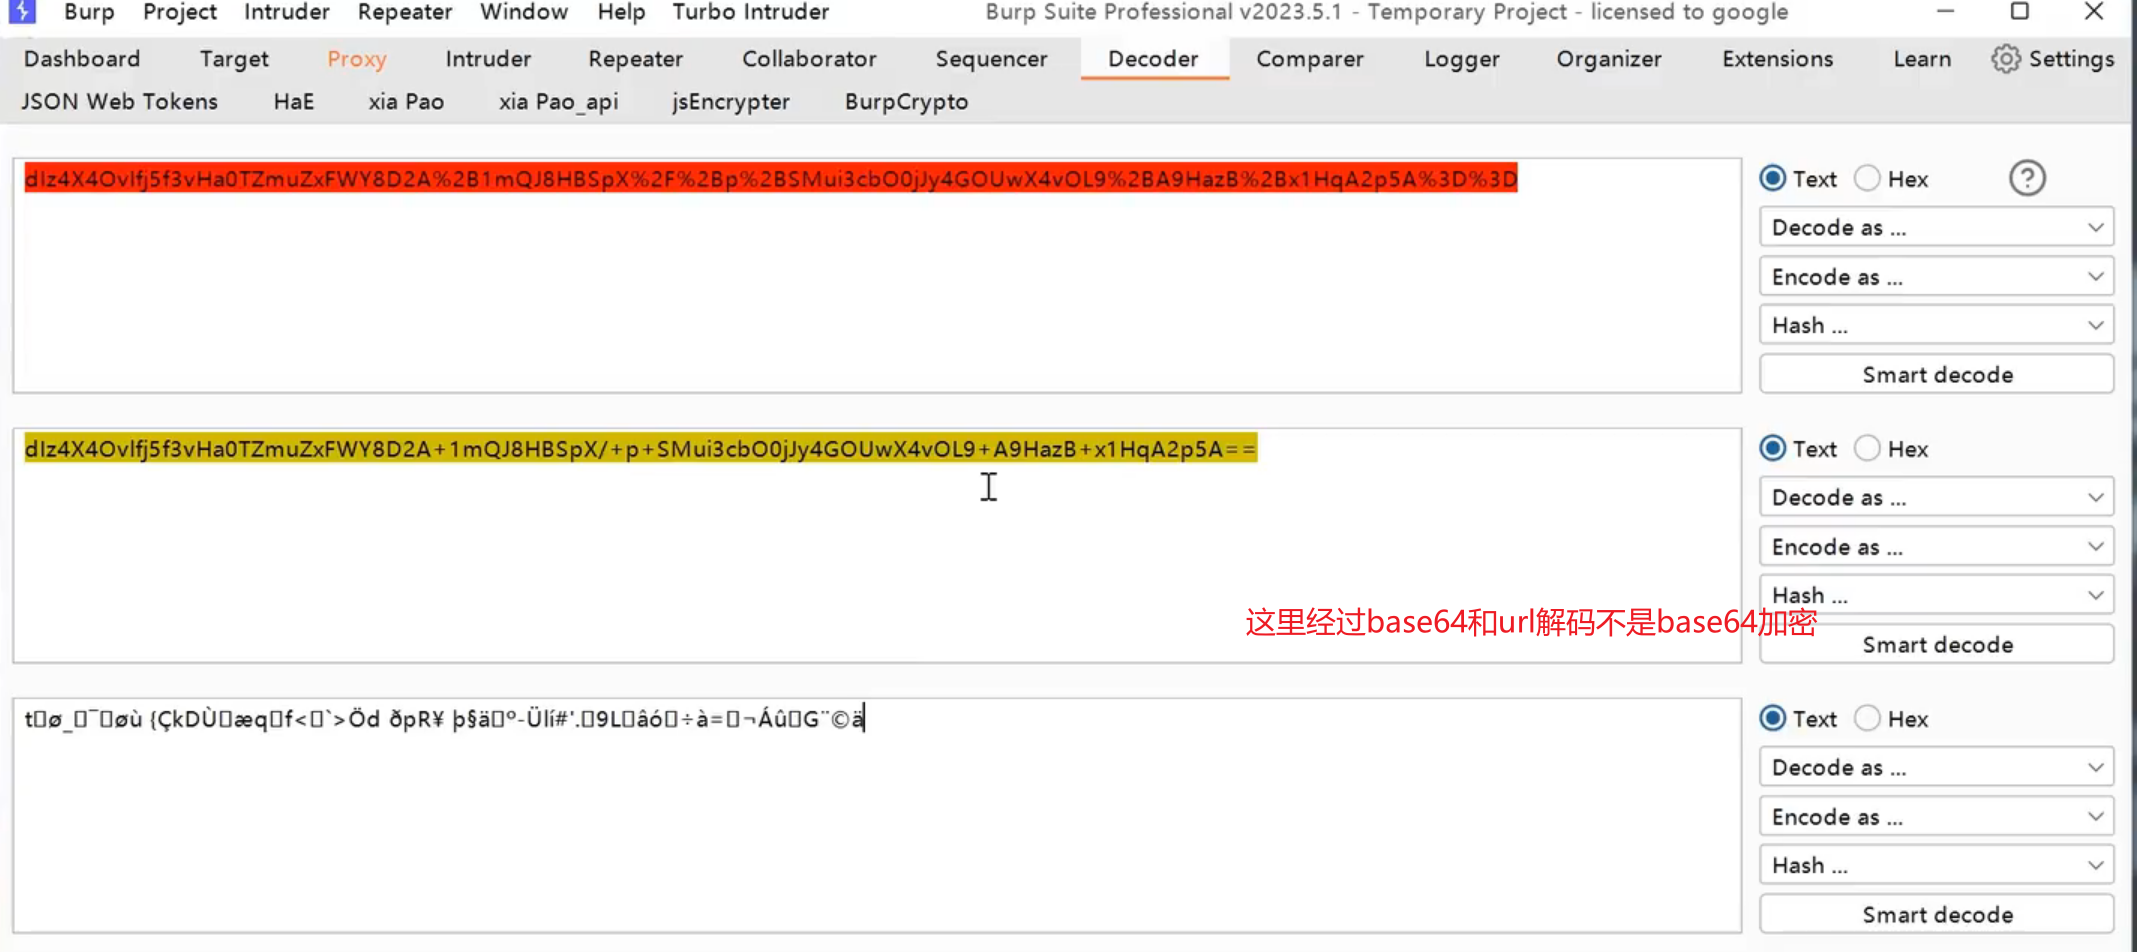
Task: Click the red highlighted URL-encoded text
Action: (770, 179)
